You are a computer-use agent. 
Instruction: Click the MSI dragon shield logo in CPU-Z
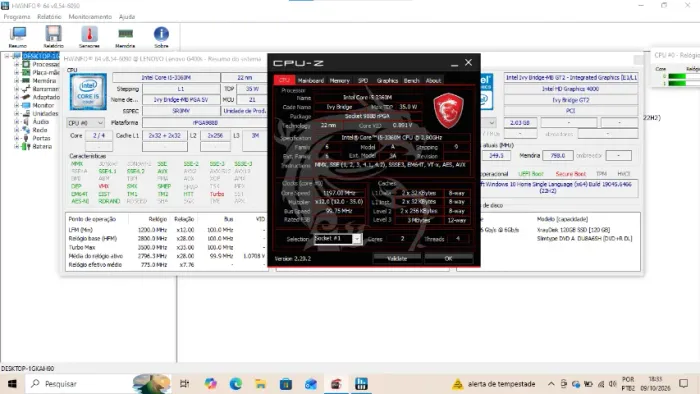[x=448, y=110]
